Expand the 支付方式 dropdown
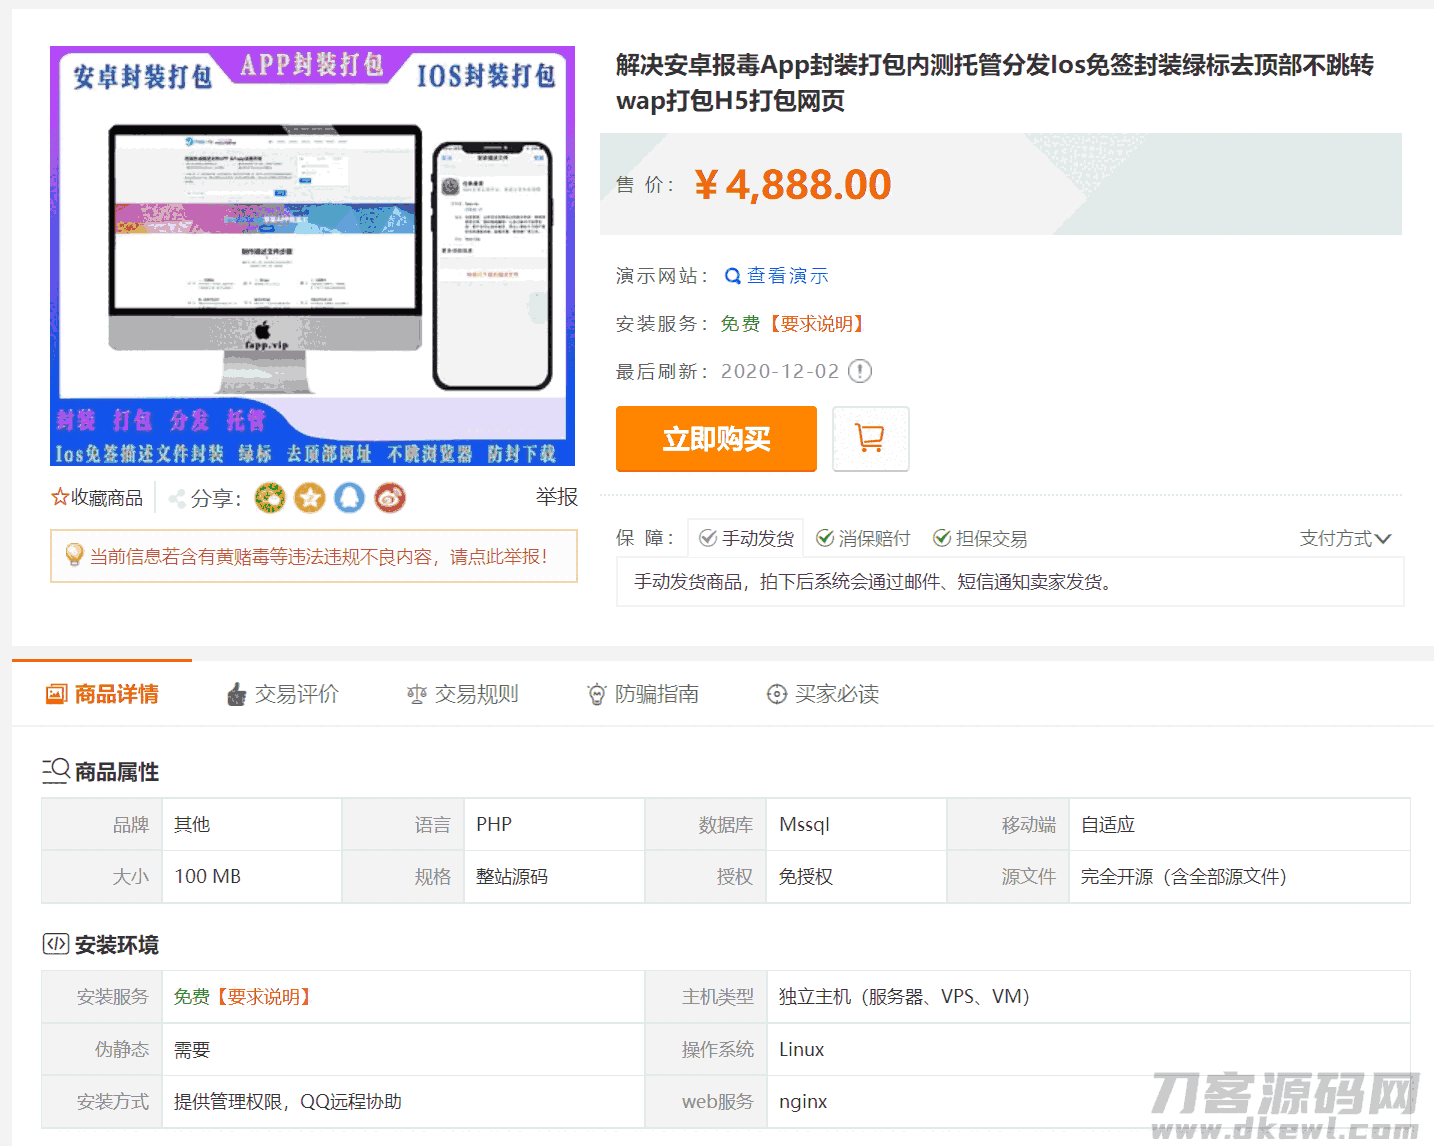The height and width of the screenshot is (1146, 1434). pos(1345,538)
